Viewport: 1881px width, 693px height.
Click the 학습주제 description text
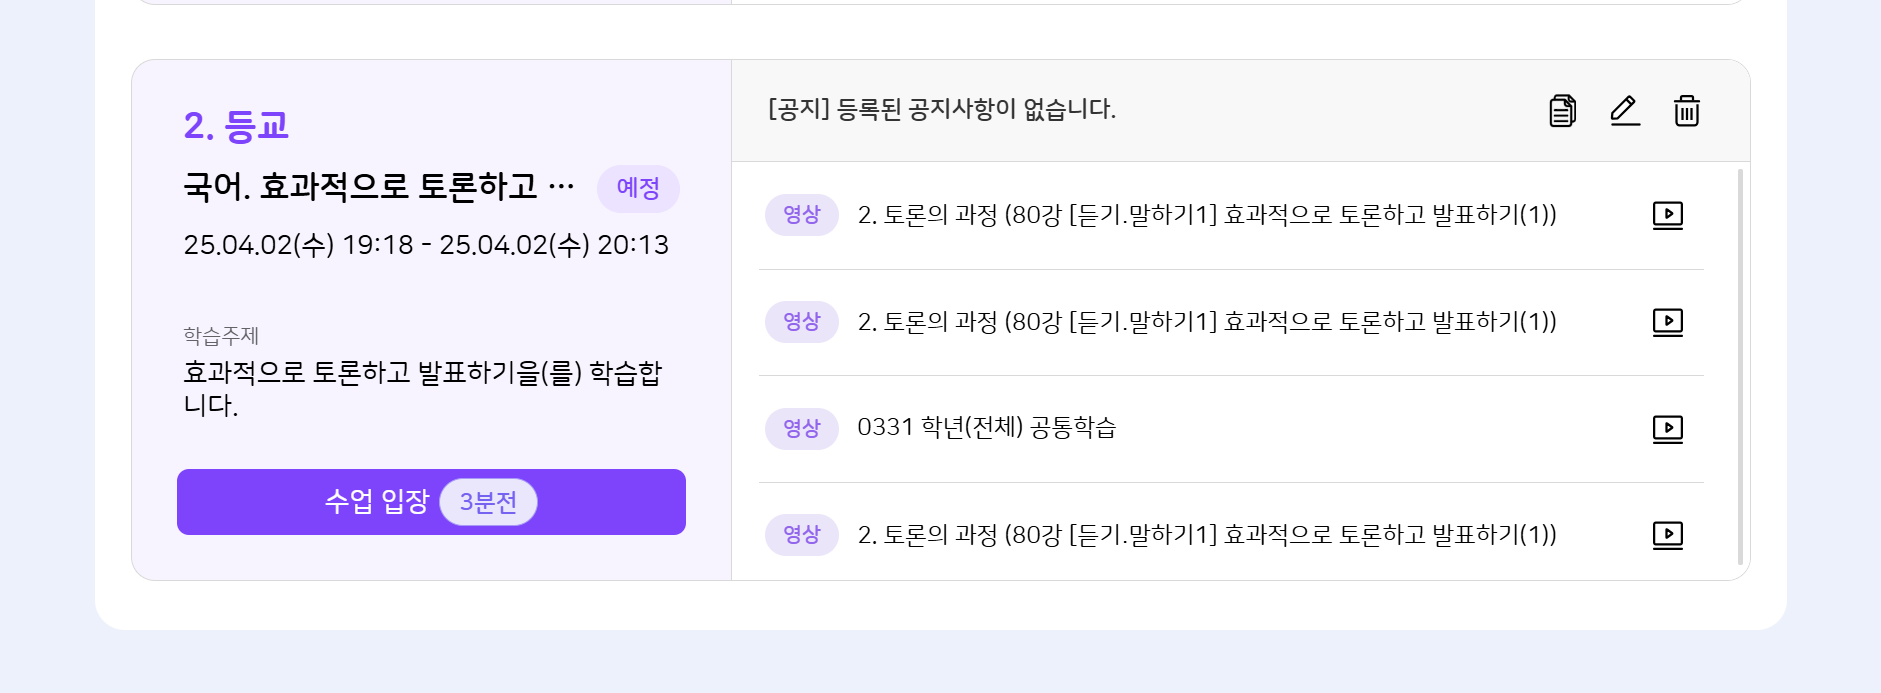click(422, 388)
